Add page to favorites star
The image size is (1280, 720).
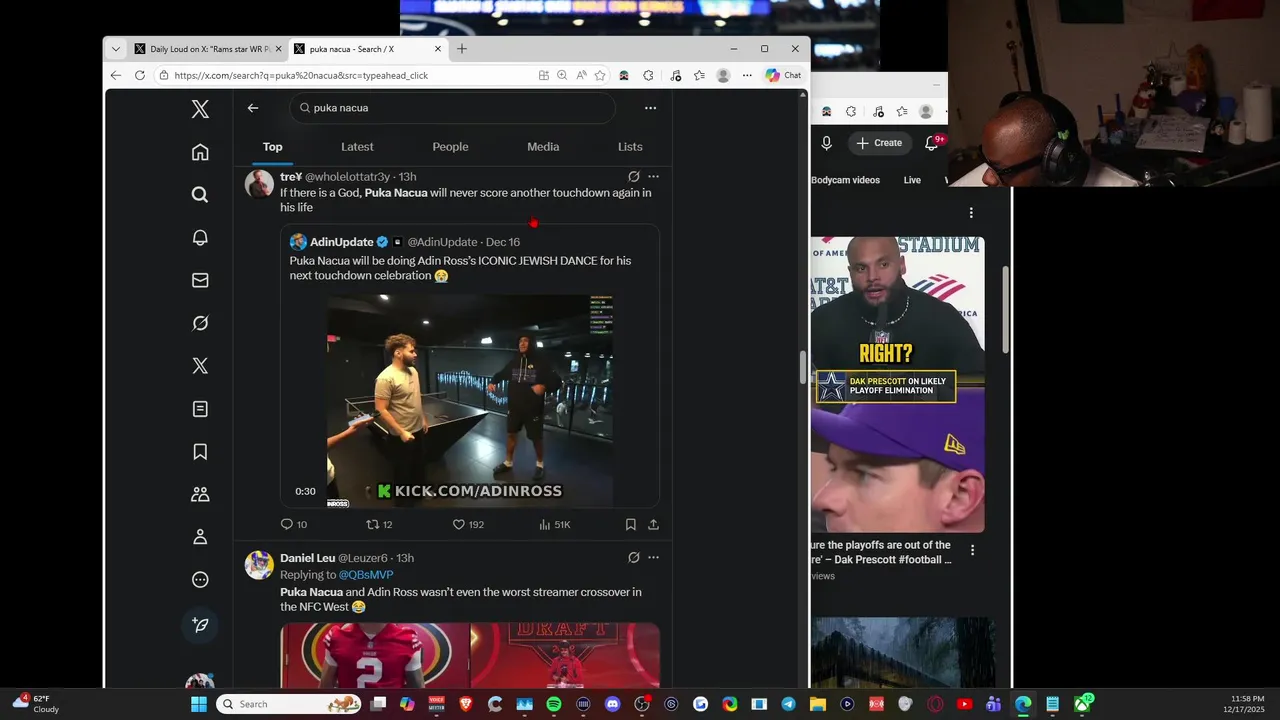pyautogui.click(x=600, y=75)
